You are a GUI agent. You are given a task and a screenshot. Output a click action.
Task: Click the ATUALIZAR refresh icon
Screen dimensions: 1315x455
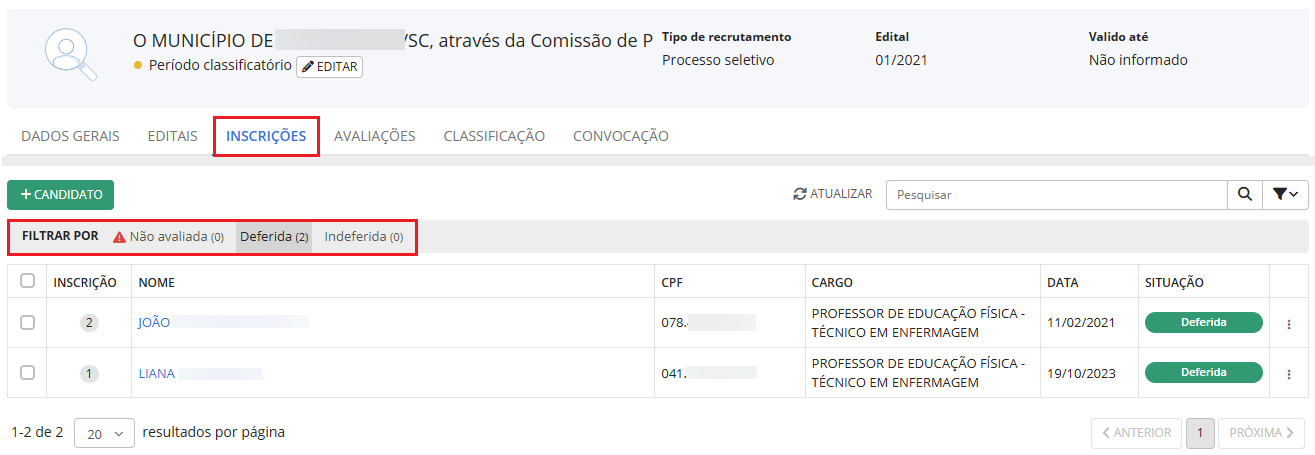tap(799, 194)
